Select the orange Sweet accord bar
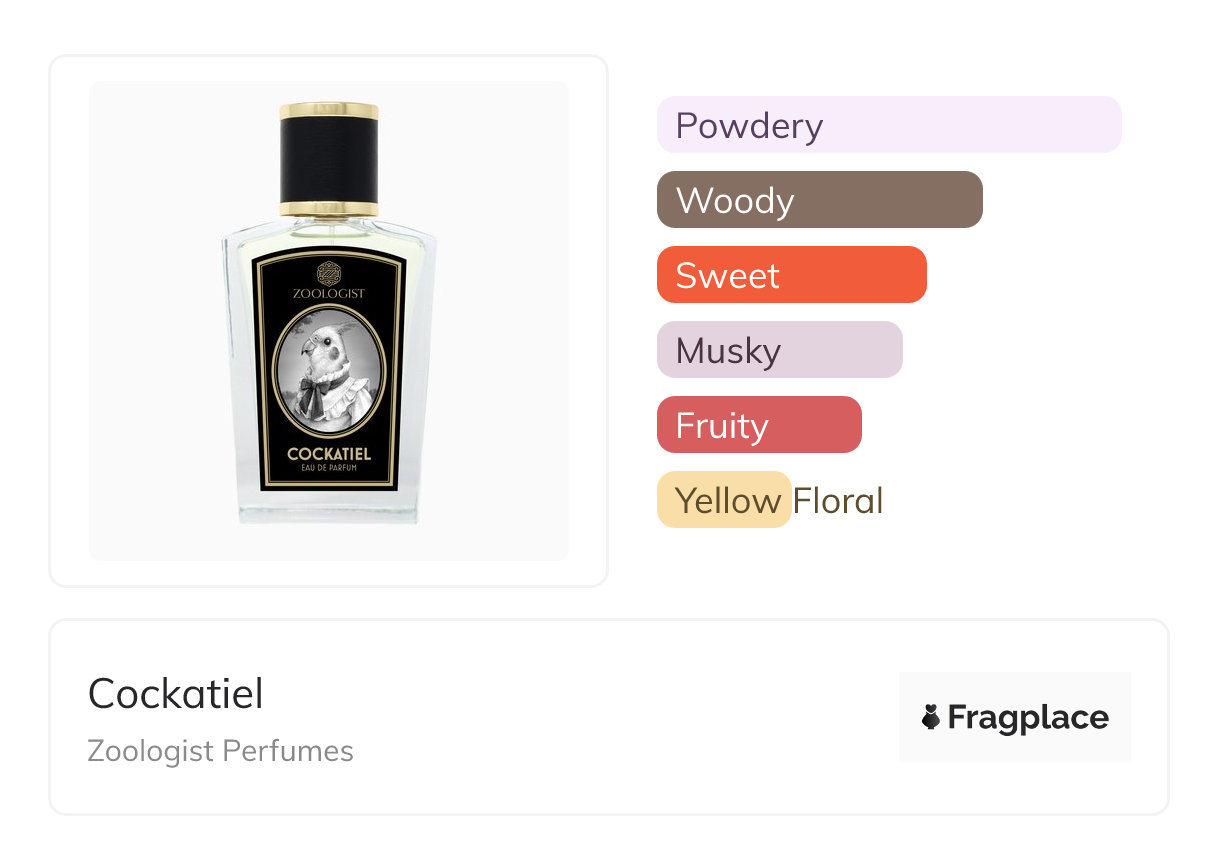Screen dimensions: 1218x864 tap(791, 275)
